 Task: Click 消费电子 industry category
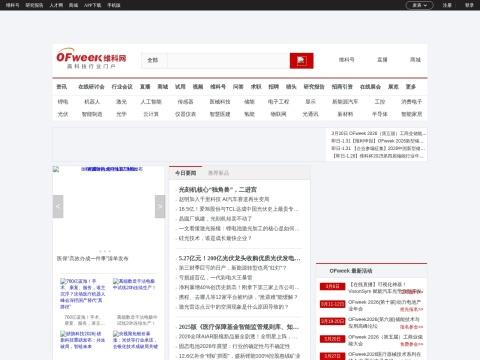[x=412, y=102]
